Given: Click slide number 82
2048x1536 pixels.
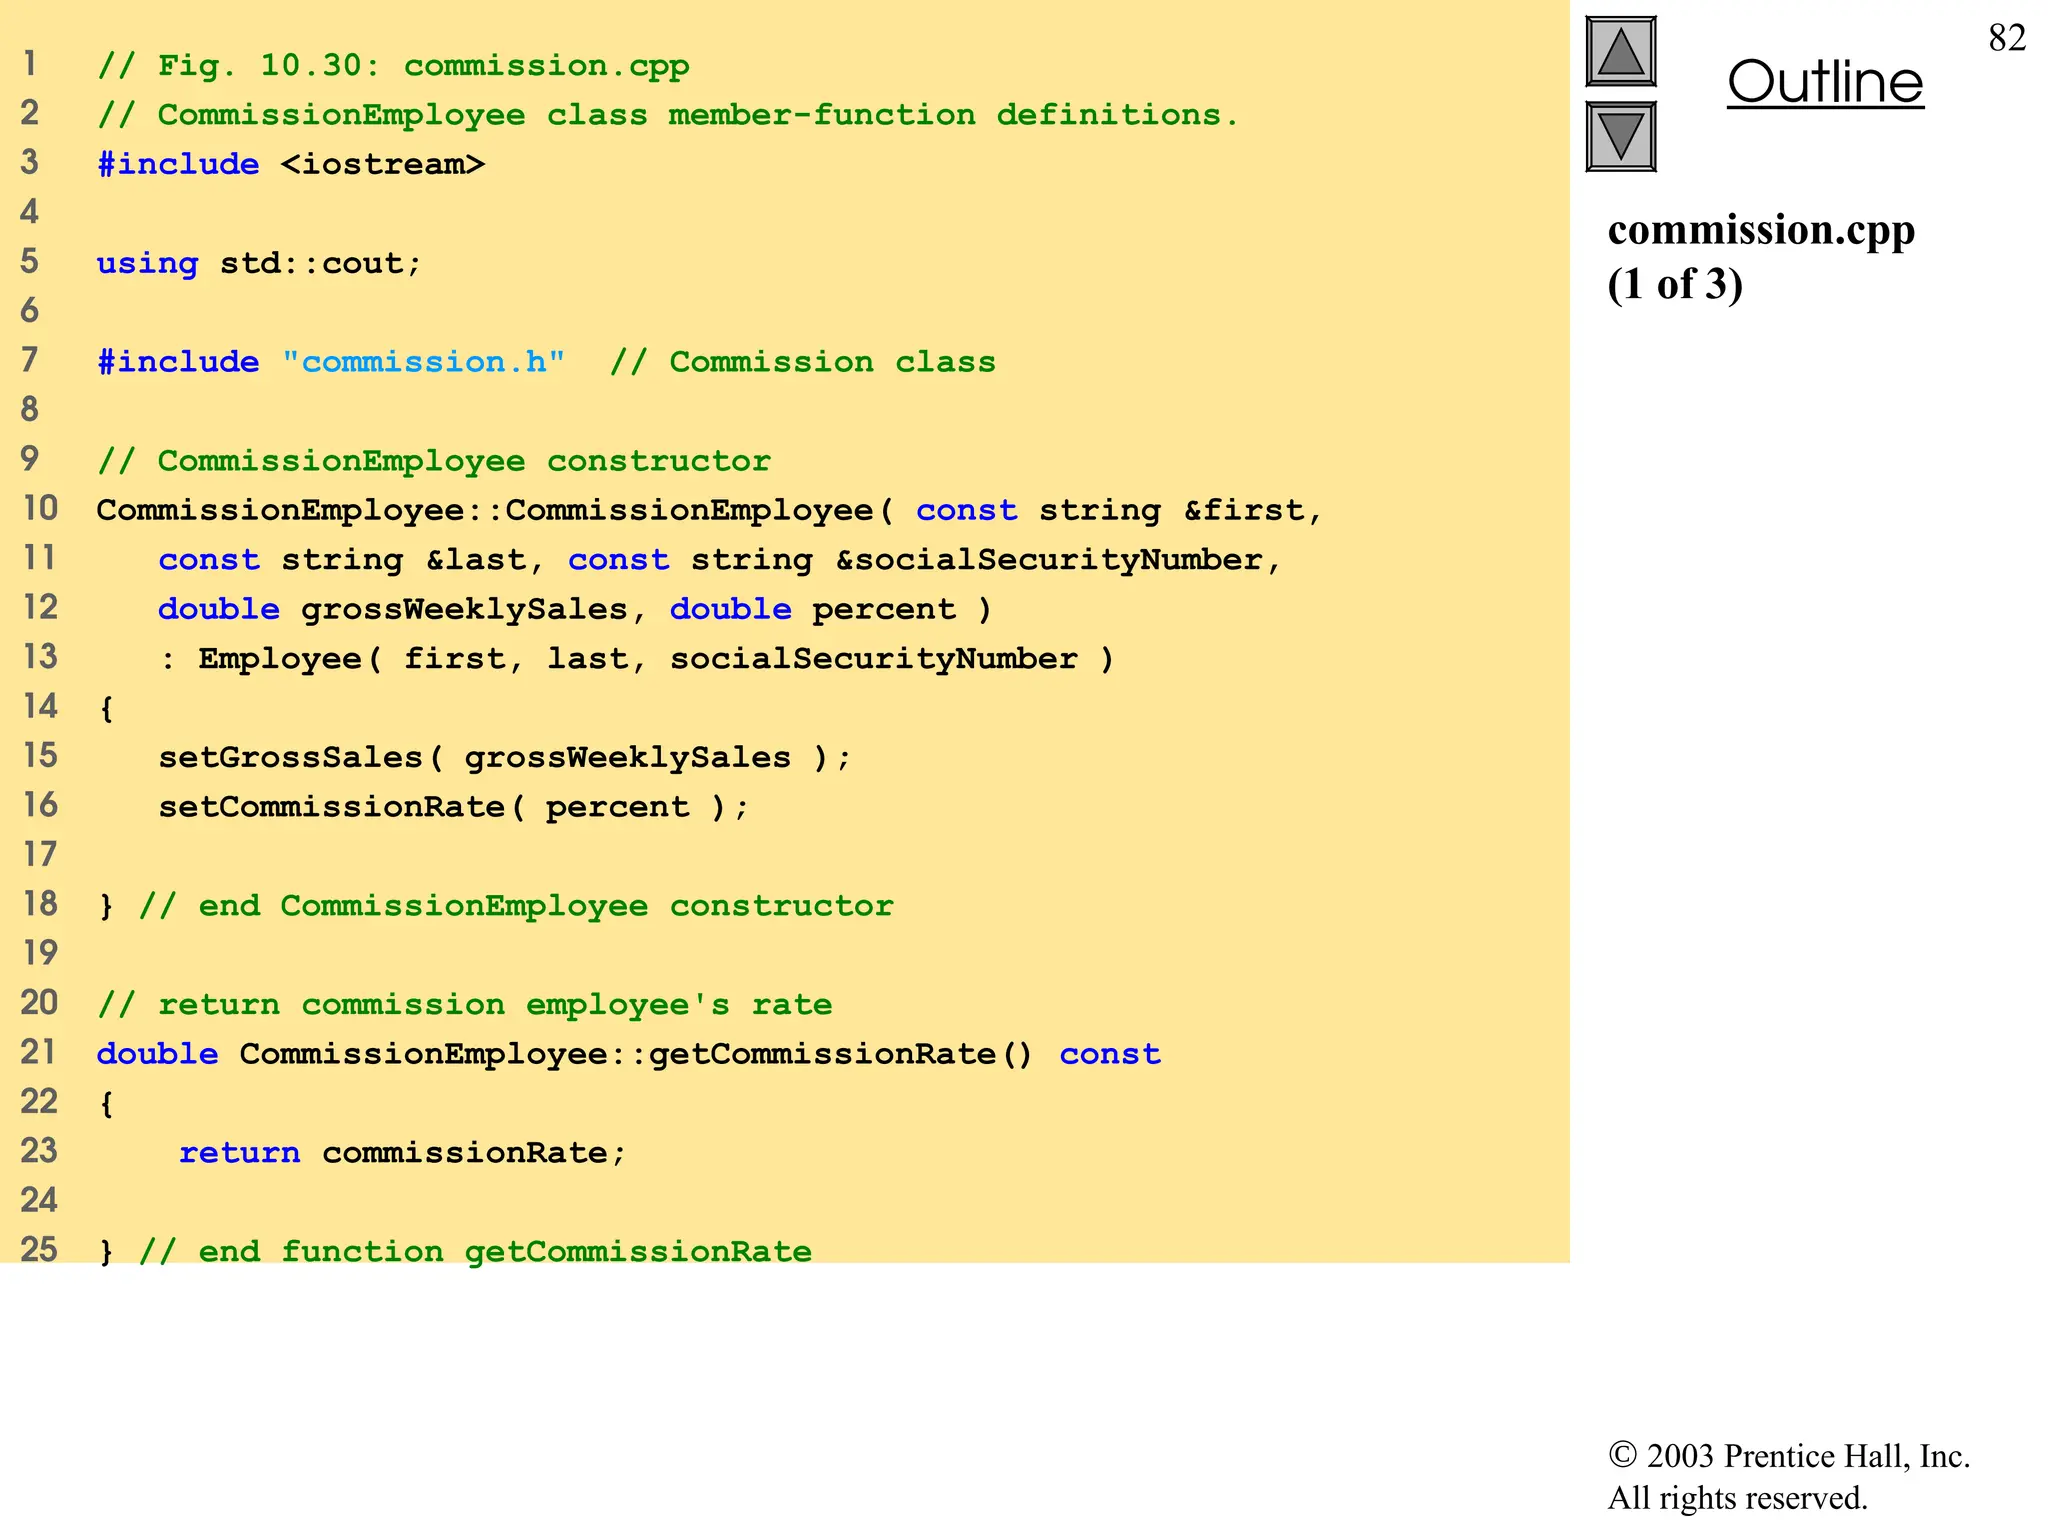Looking at the screenshot, I should tap(2006, 38).
